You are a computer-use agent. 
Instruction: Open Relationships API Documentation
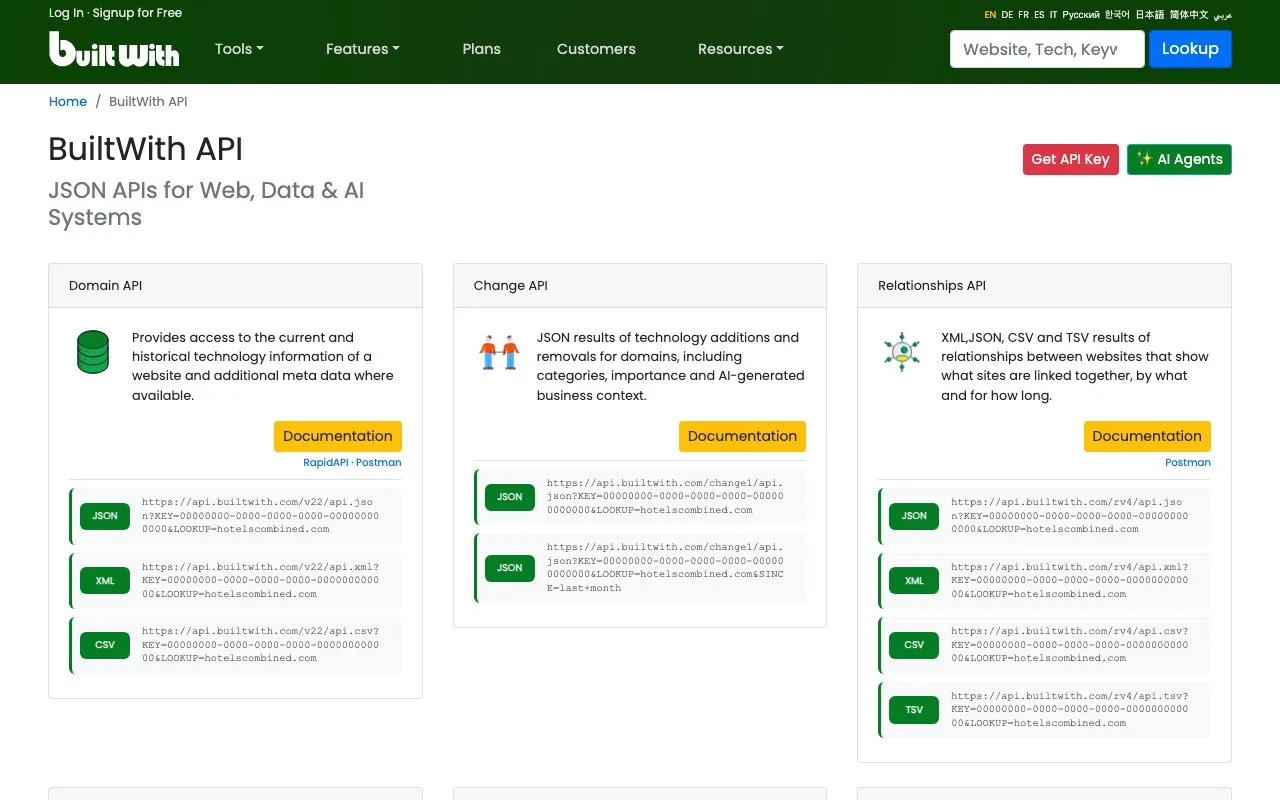pos(1147,436)
